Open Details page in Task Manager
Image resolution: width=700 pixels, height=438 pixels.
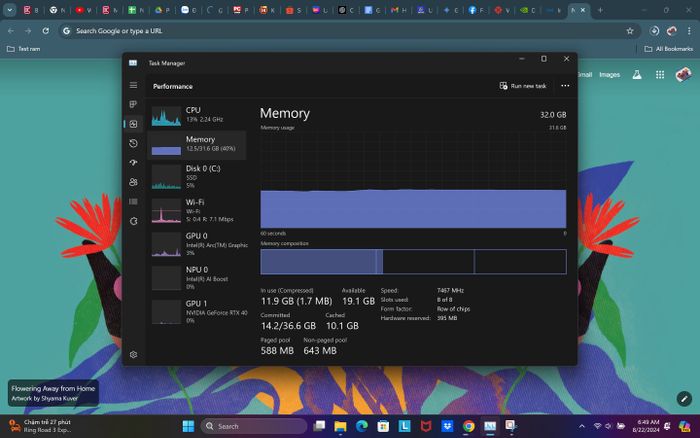pyautogui.click(x=133, y=201)
